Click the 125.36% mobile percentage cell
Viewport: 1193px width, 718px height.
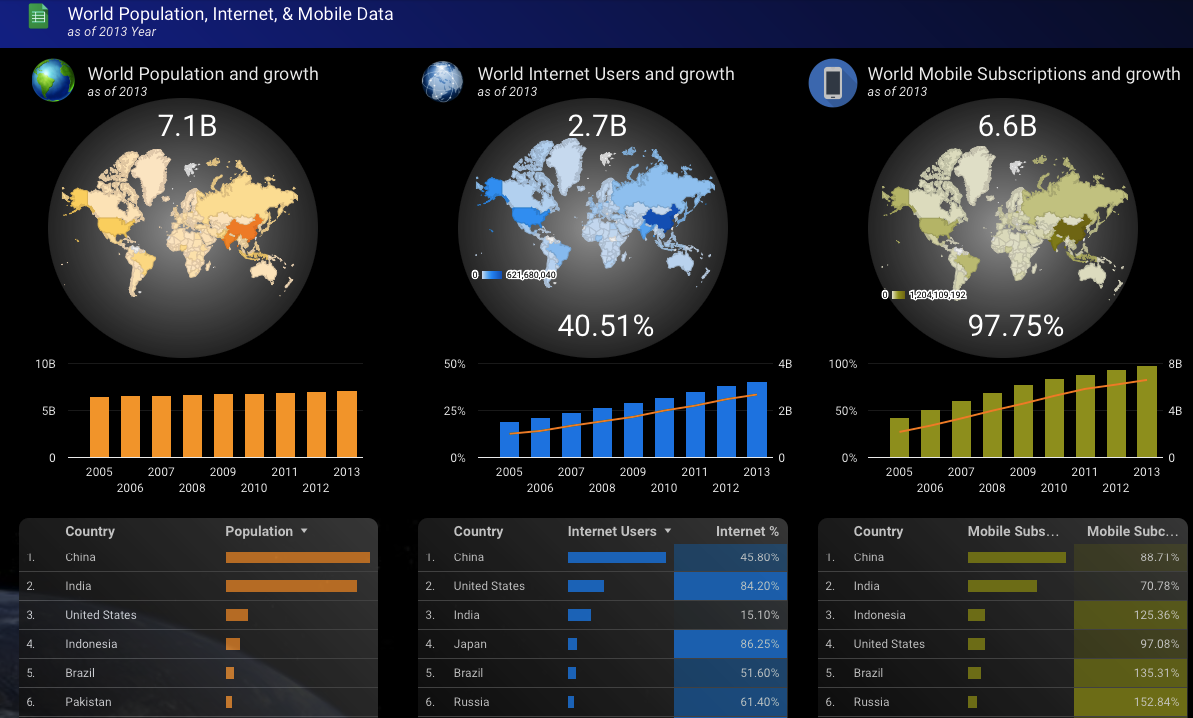click(x=1131, y=615)
